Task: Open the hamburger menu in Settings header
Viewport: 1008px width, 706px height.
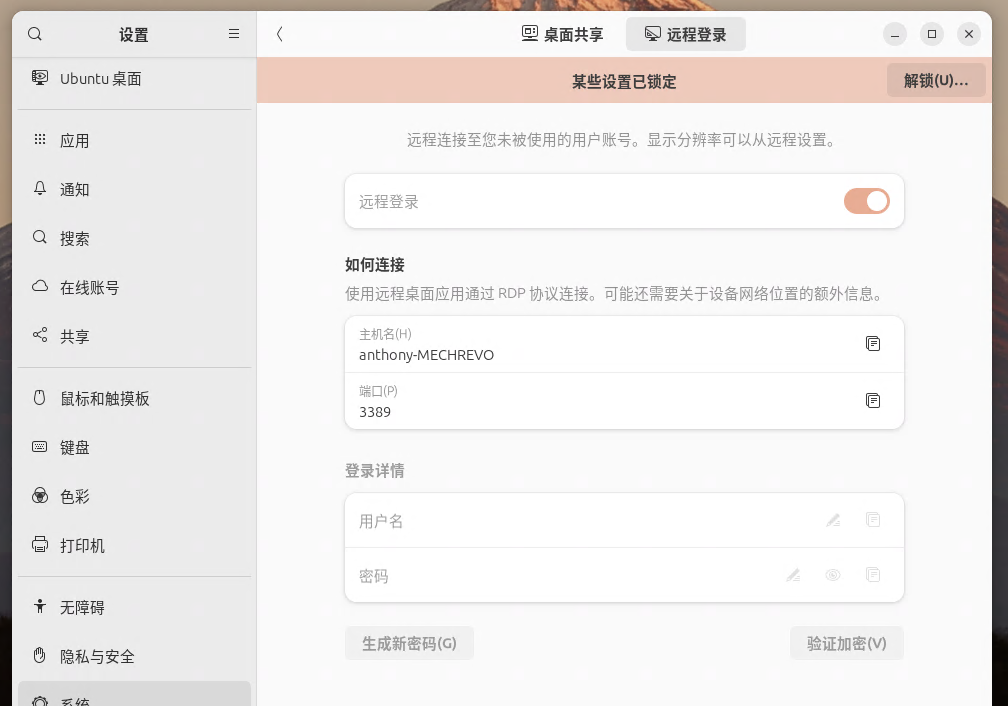Action: (233, 34)
